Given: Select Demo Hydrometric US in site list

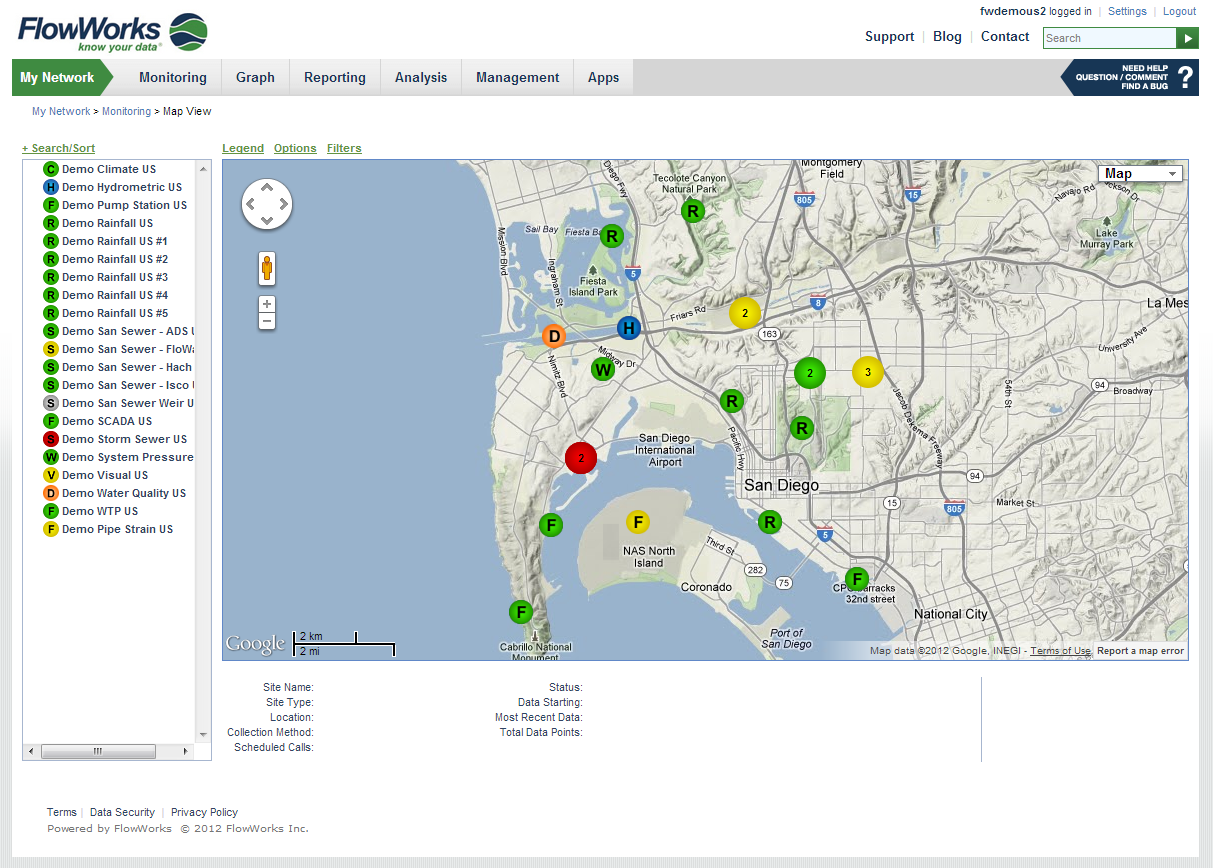Looking at the screenshot, I should pos(122,187).
